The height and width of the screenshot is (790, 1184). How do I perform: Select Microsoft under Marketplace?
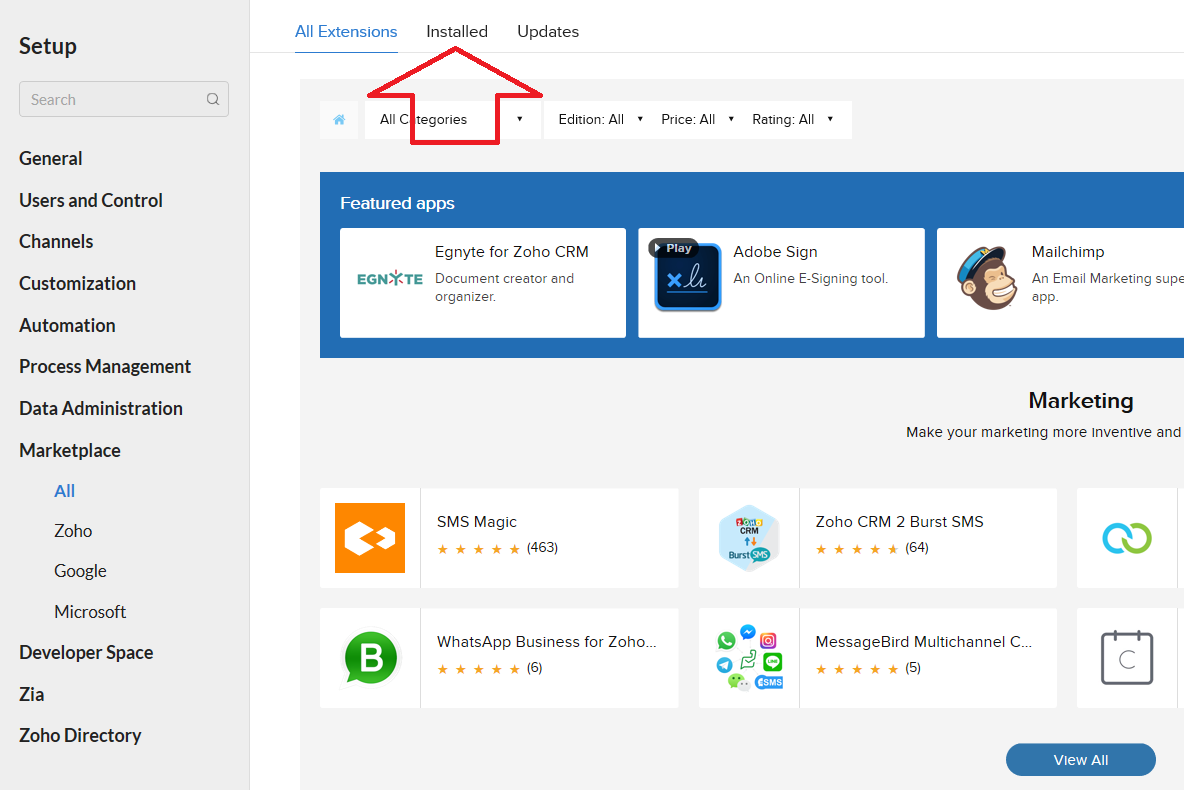(90, 612)
